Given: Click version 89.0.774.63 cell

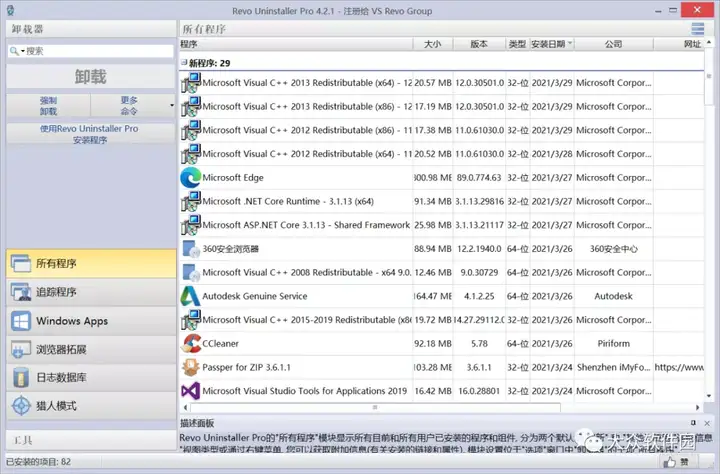Looking at the screenshot, I should 479,178.
